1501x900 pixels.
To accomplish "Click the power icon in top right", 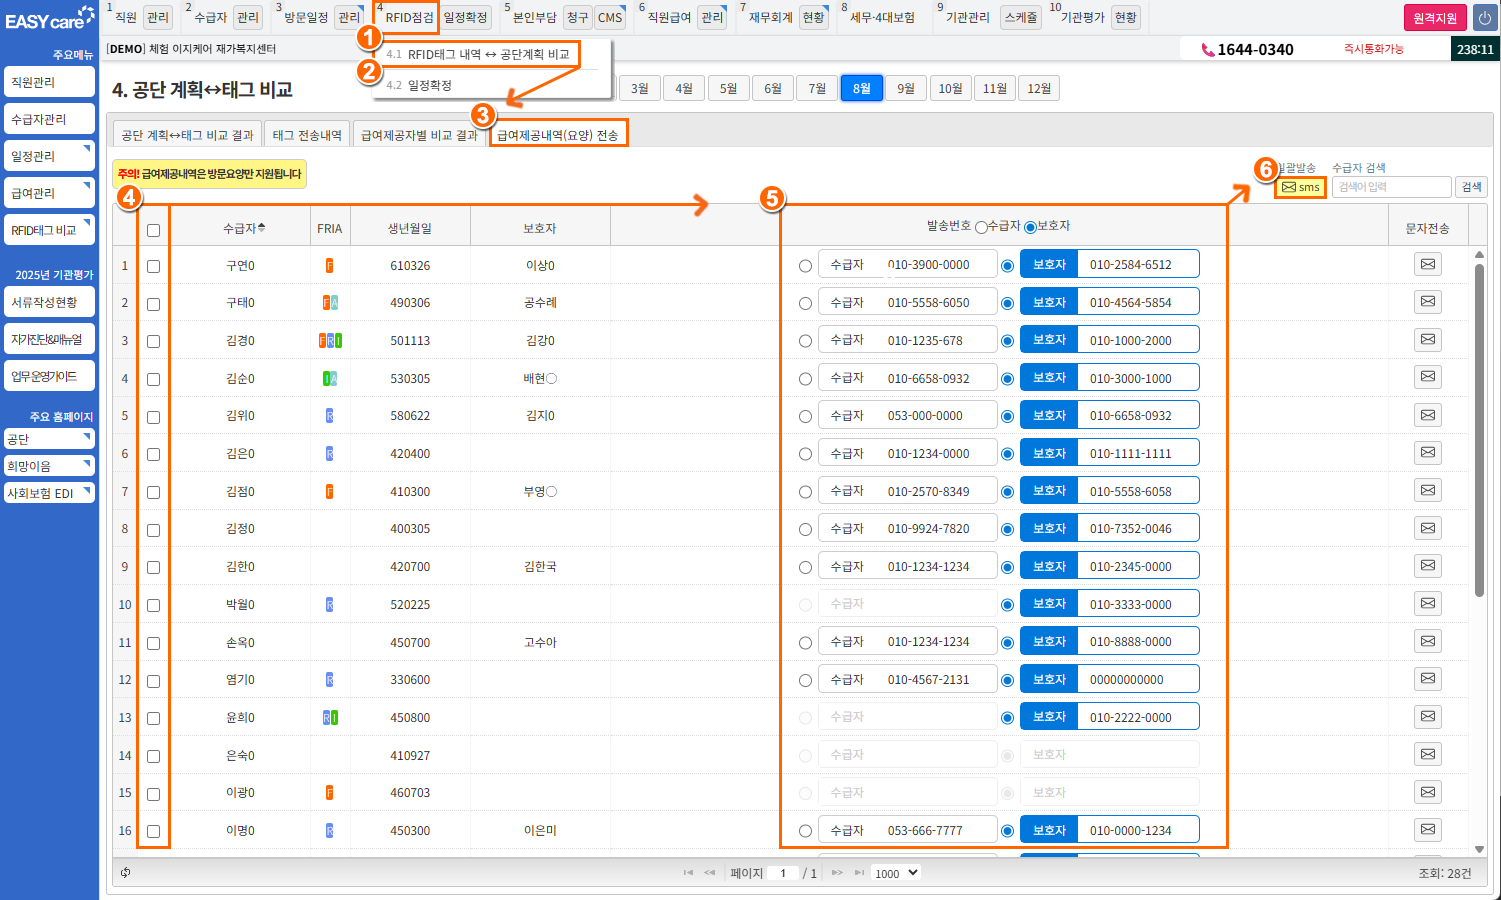I will pos(1484,18).
